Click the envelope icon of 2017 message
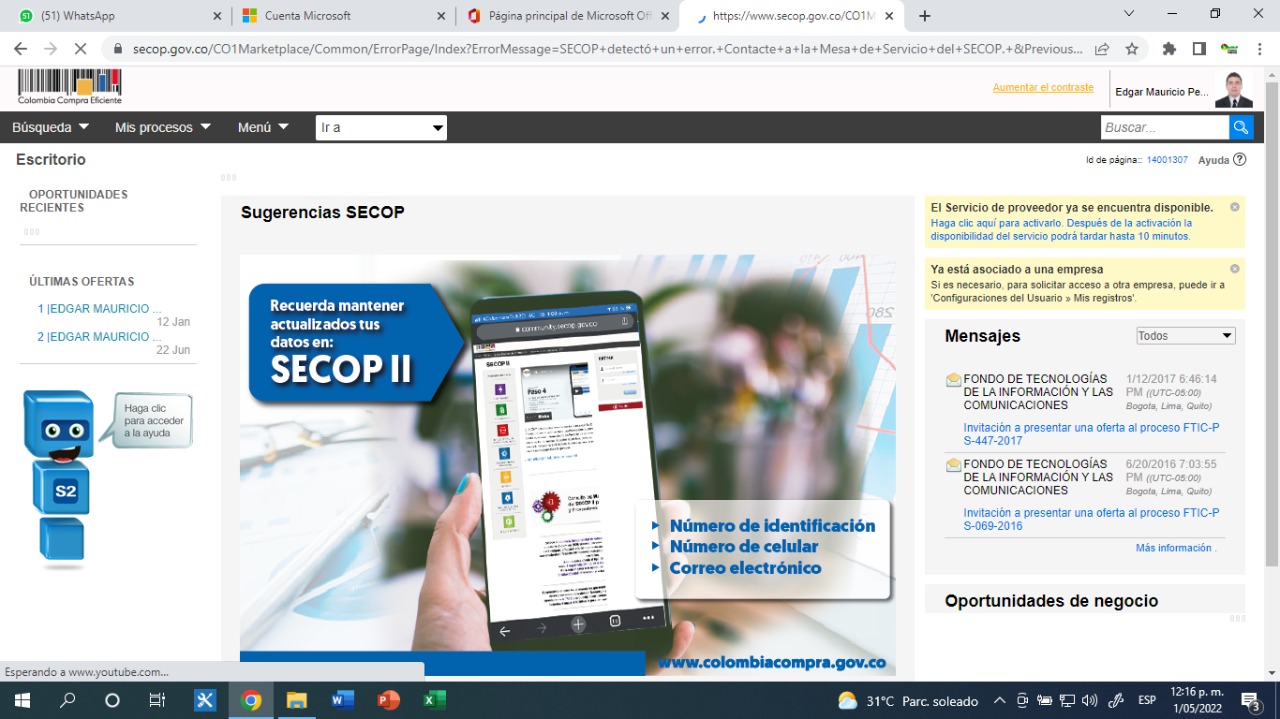 pyautogui.click(x=953, y=380)
